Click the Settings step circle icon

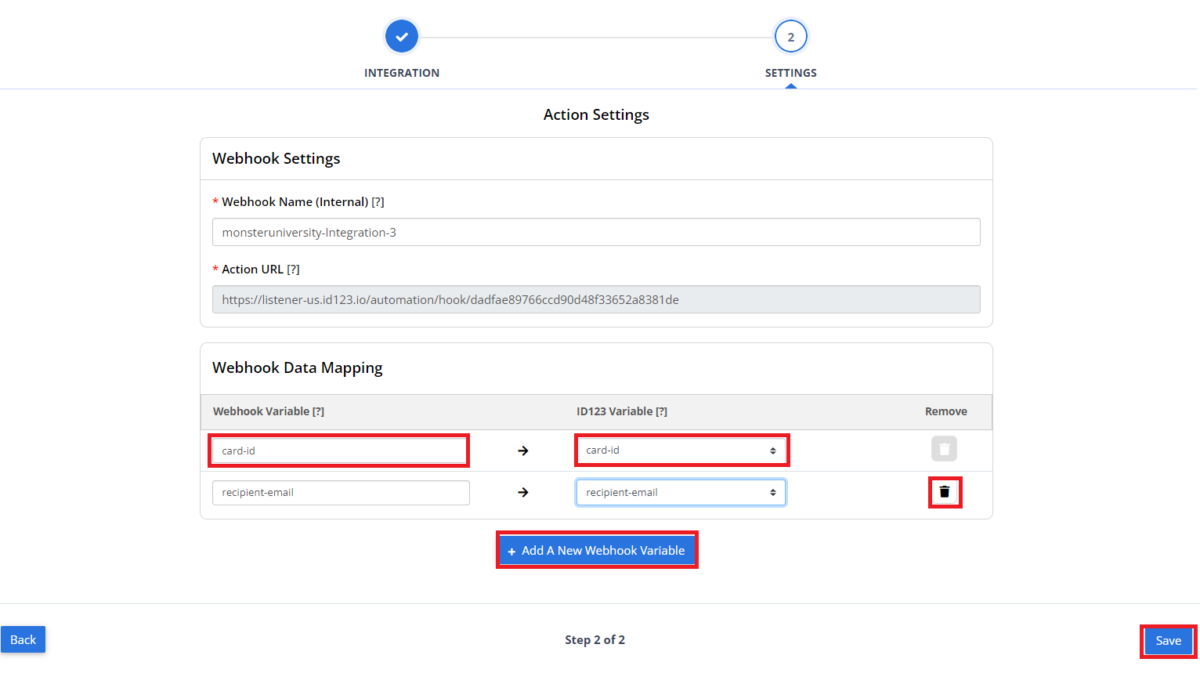790,36
